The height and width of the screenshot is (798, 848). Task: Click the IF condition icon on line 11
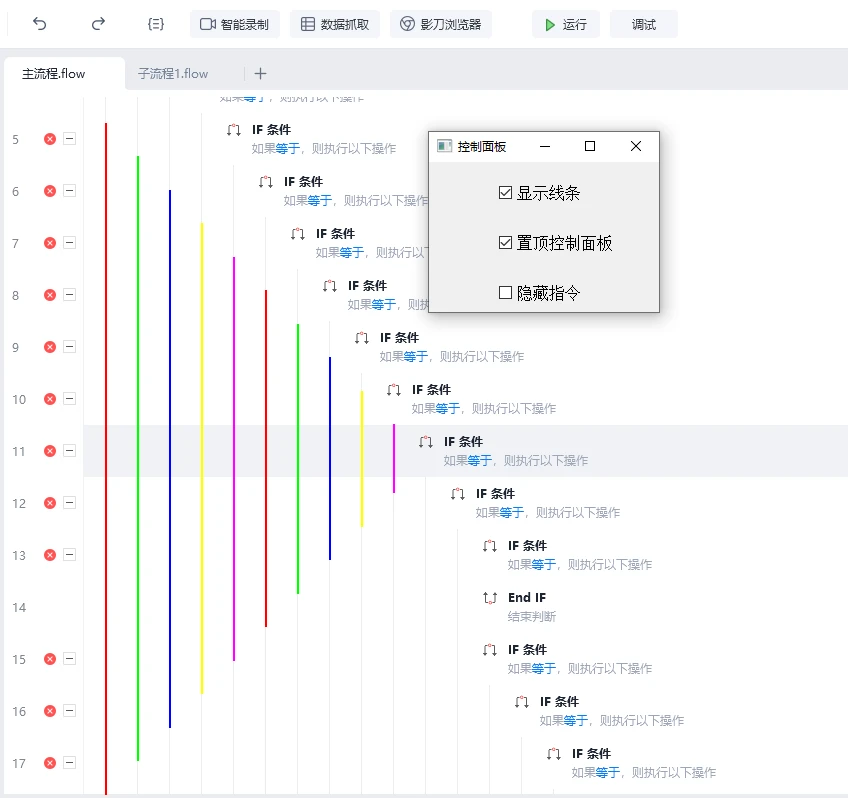[426, 442]
